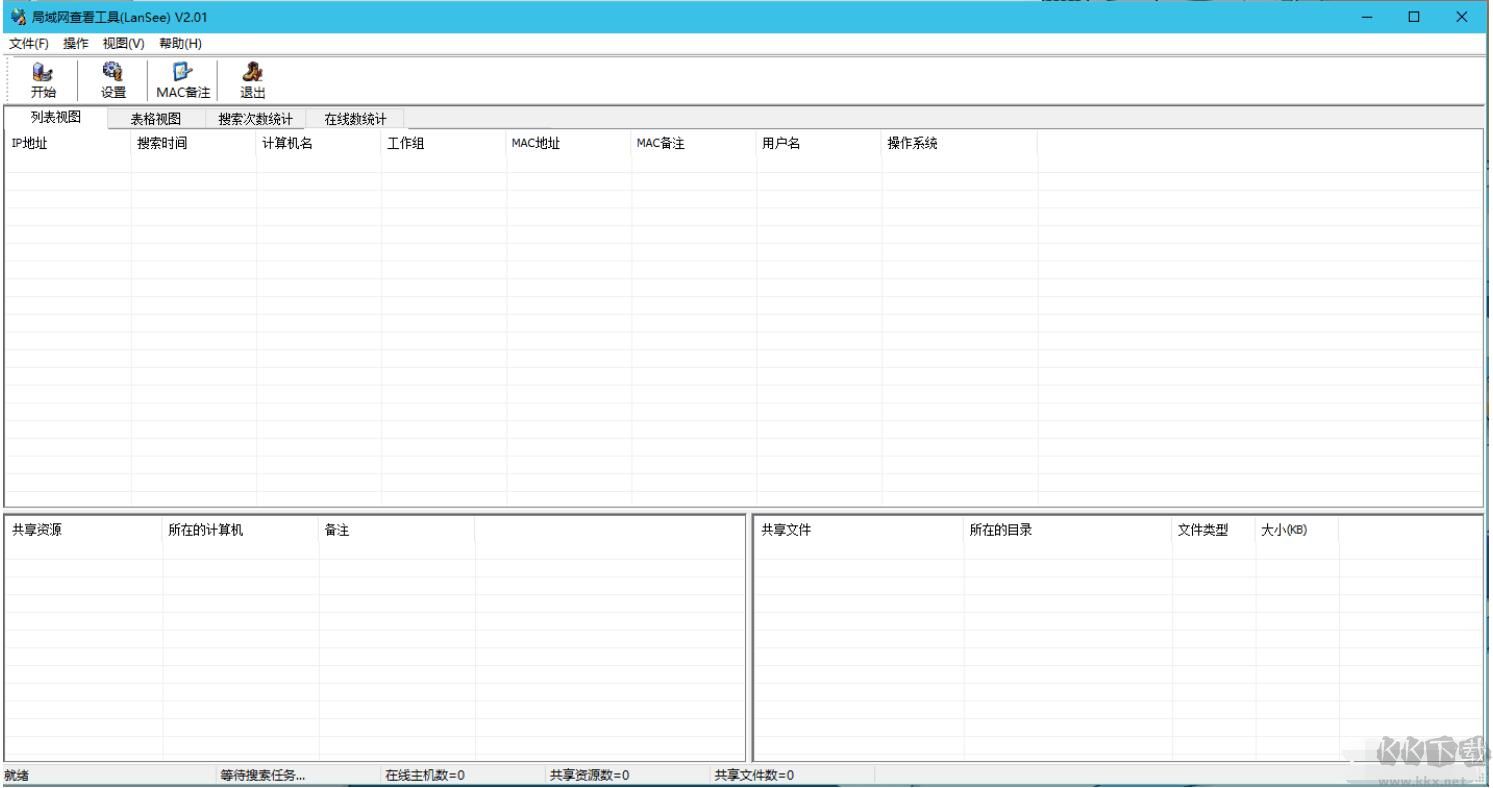Click the 等待搜索任务... status text
This screenshot has height=788, width=1493.
(x=263, y=775)
